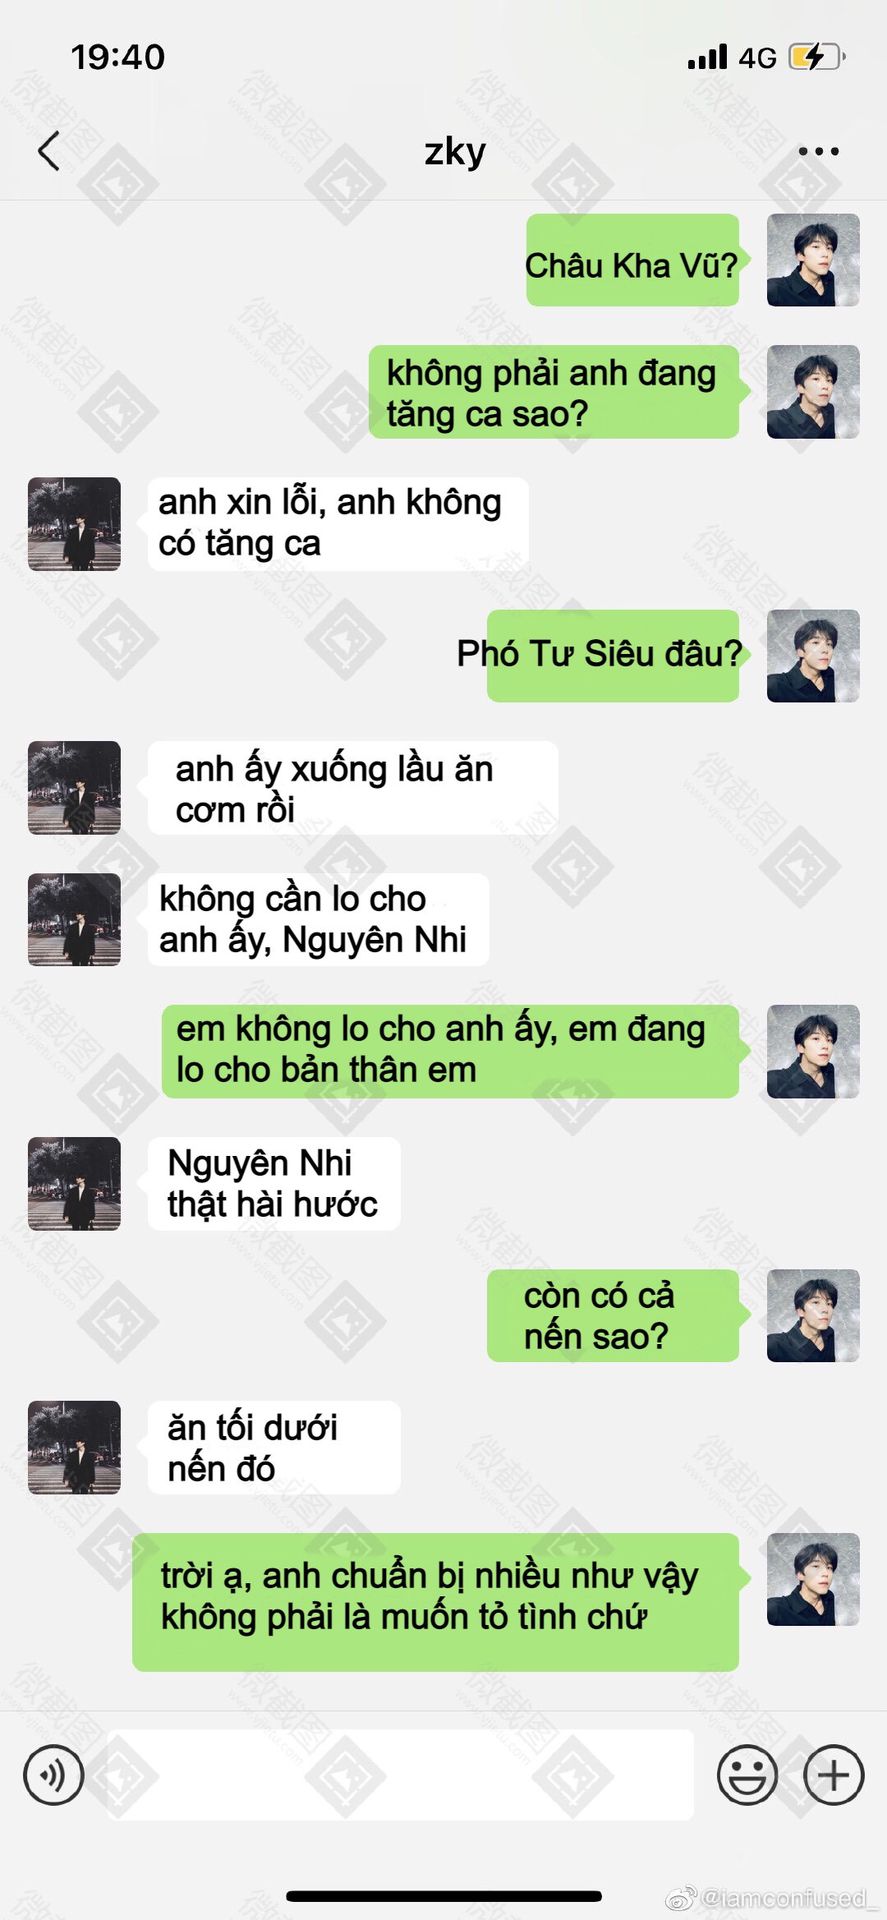The height and width of the screenshot is (1920, 887).
Task: Open the emoji sticker picker
Action: point(747,1775)
